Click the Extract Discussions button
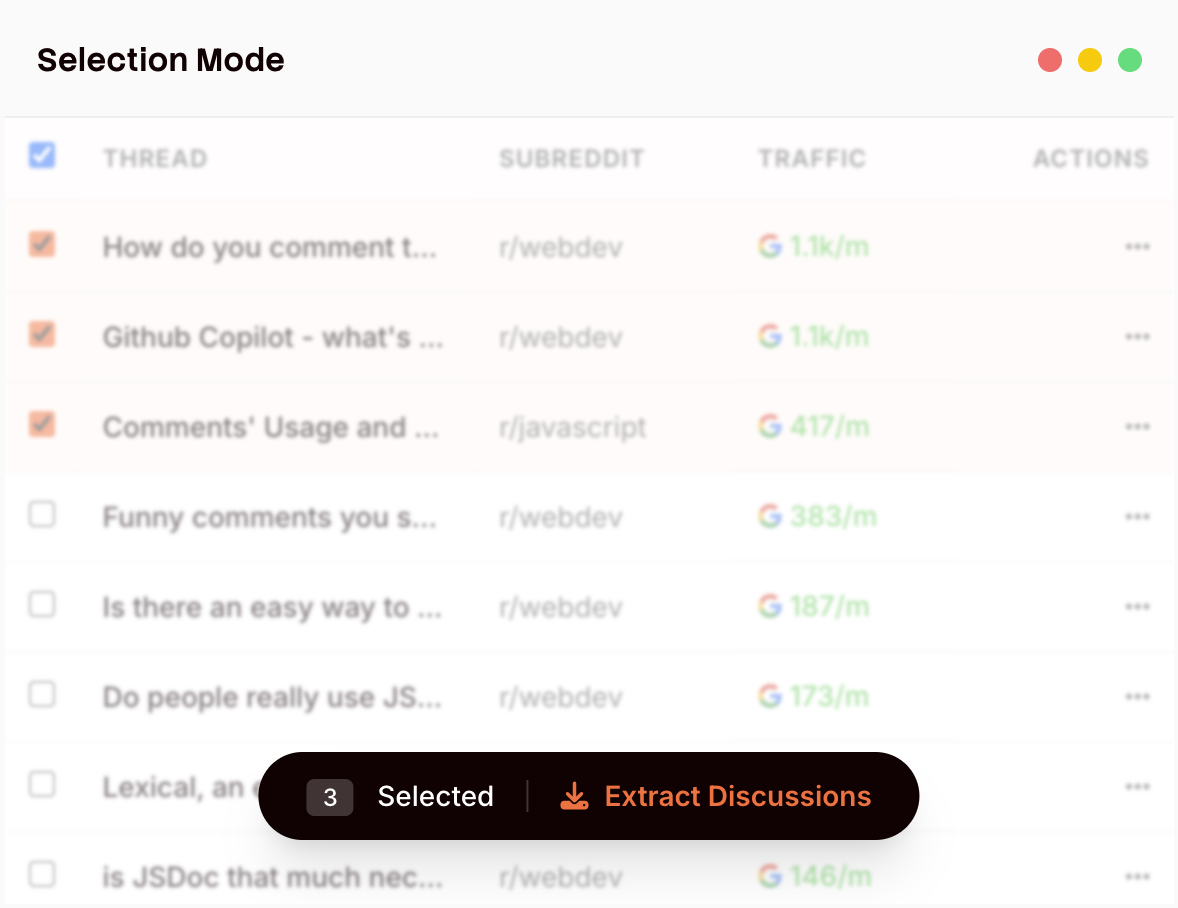Image resolution: width=1178 pixels, height=908 pixels. [737, 796]
